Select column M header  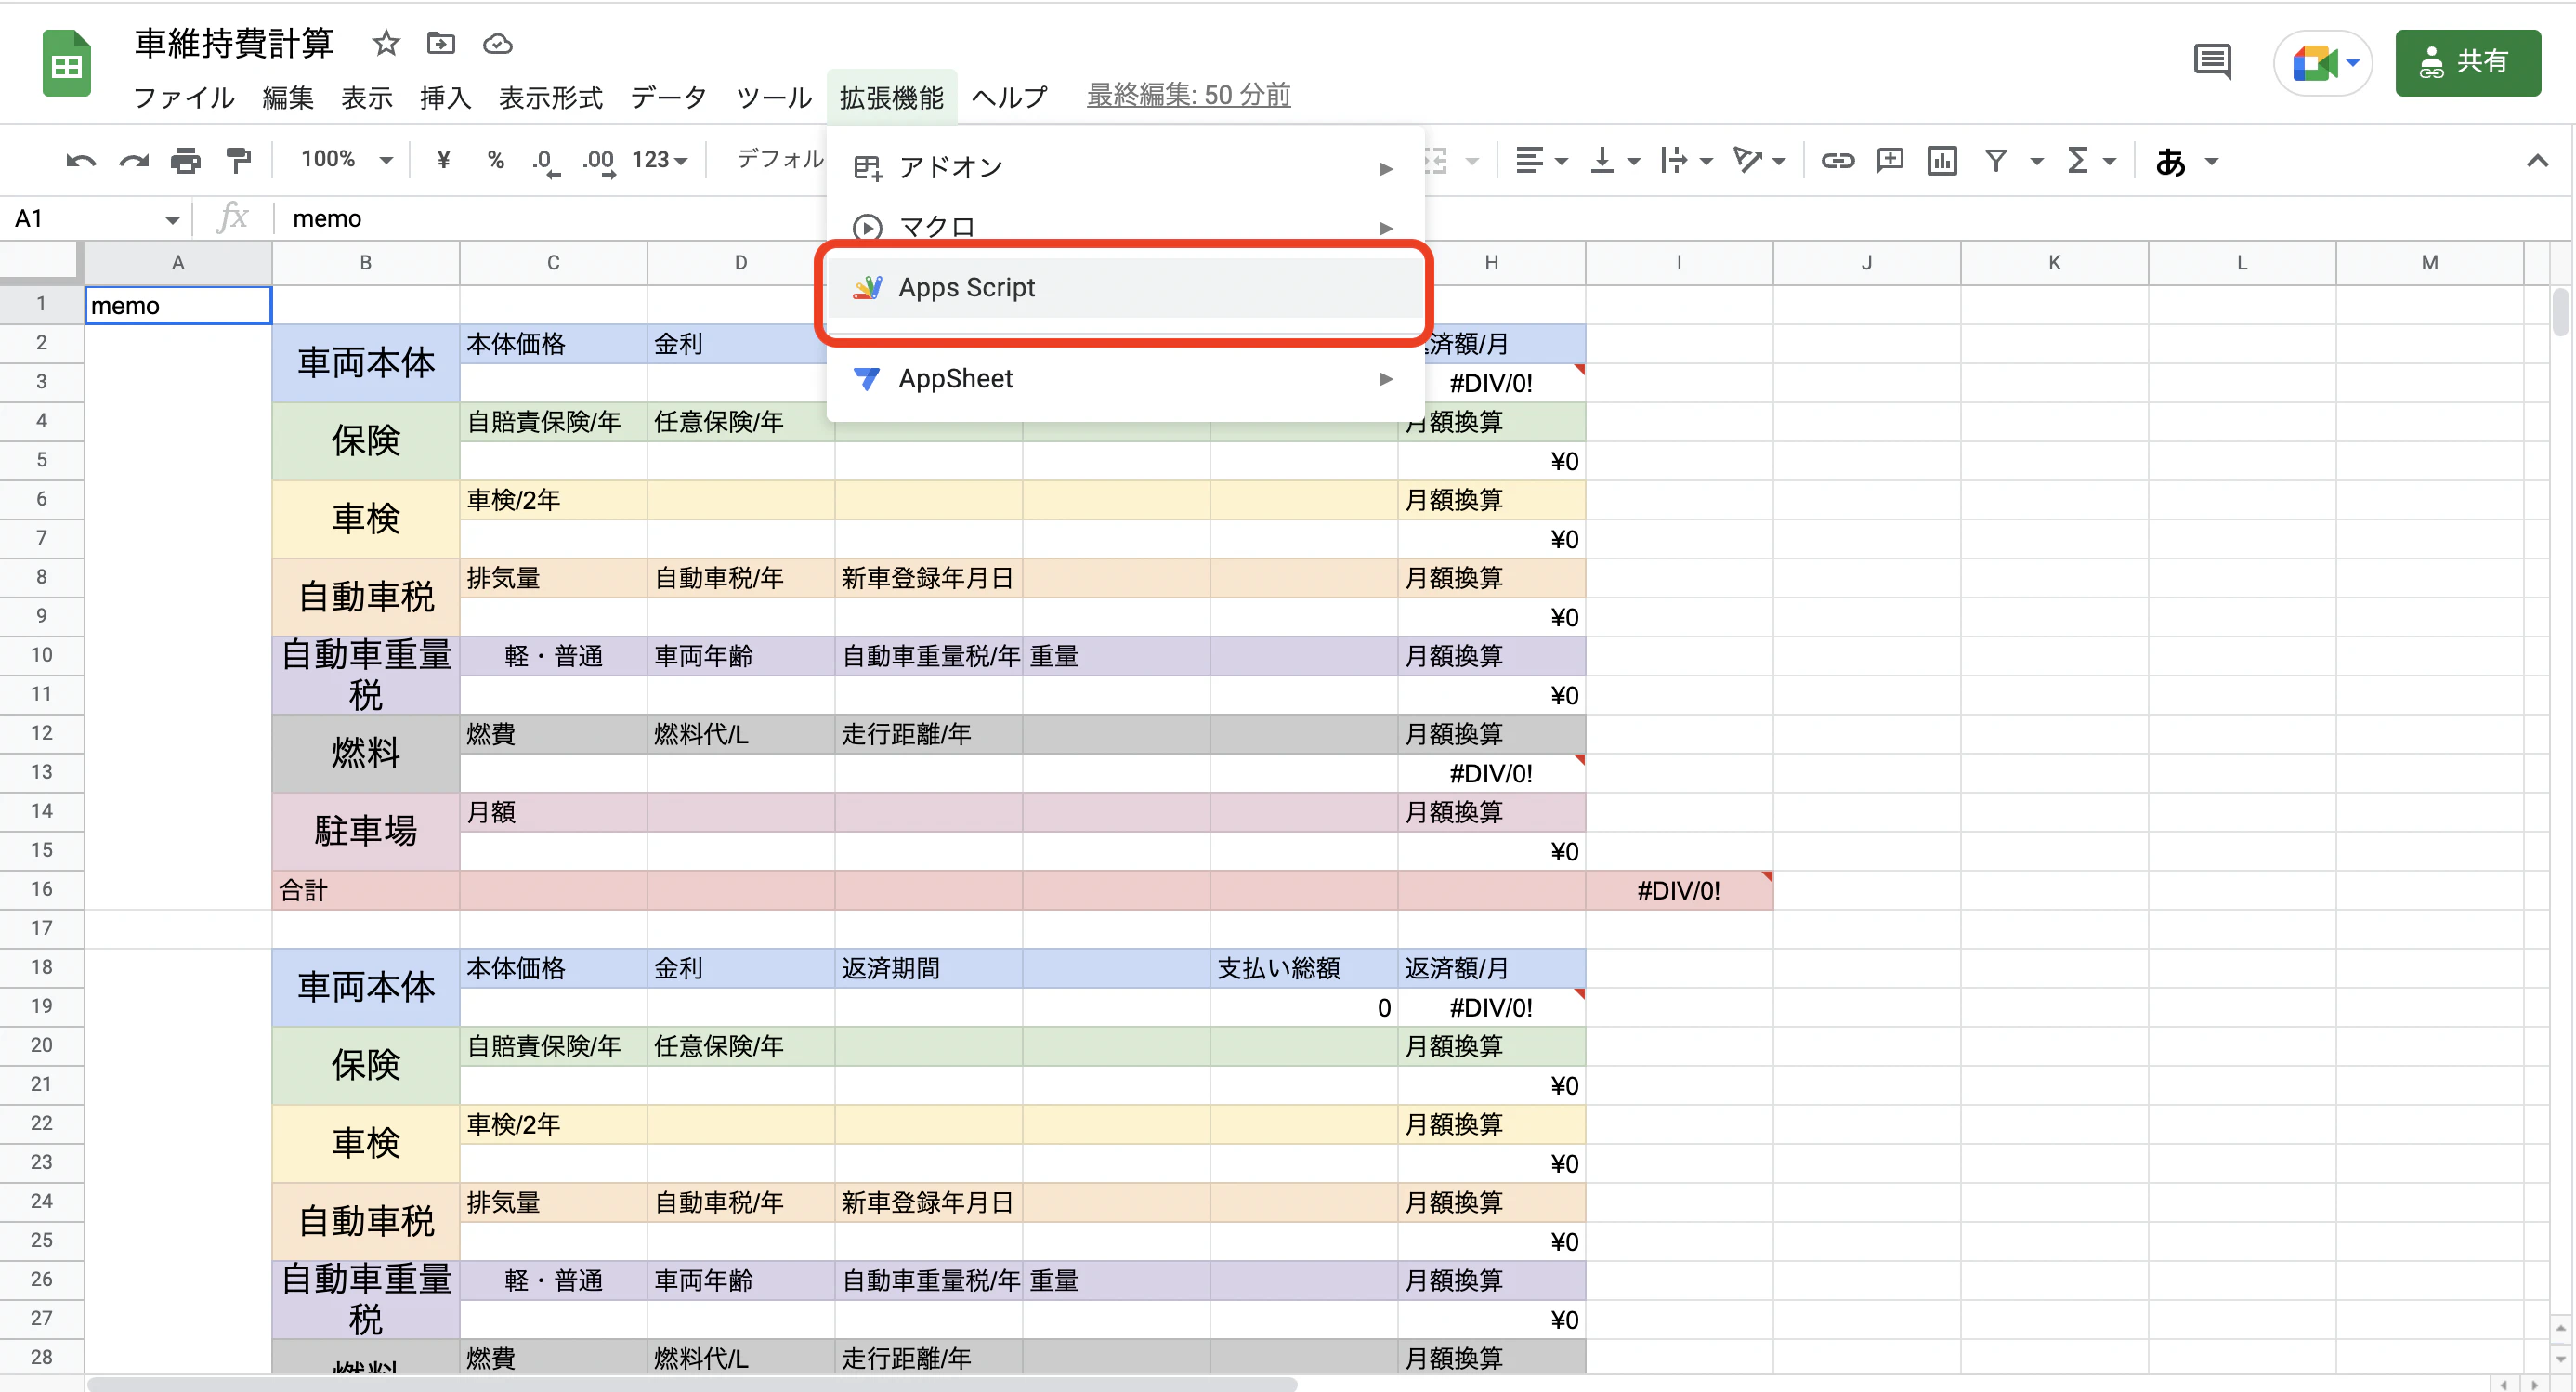pyautogui.click(x=2429, y=262)
